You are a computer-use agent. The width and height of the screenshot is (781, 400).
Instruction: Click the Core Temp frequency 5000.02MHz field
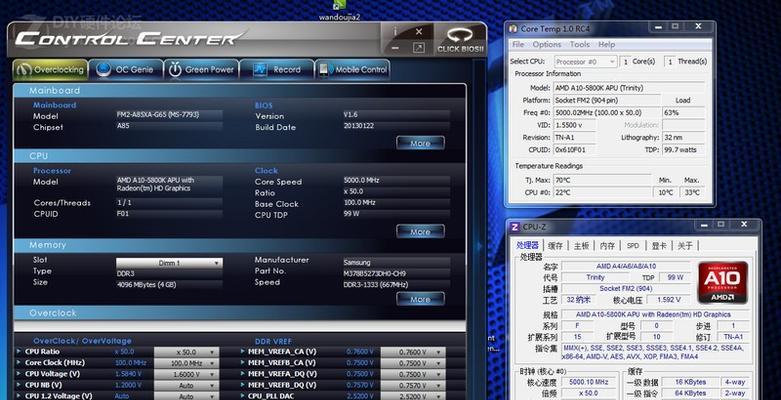click(x=607, y=113)
